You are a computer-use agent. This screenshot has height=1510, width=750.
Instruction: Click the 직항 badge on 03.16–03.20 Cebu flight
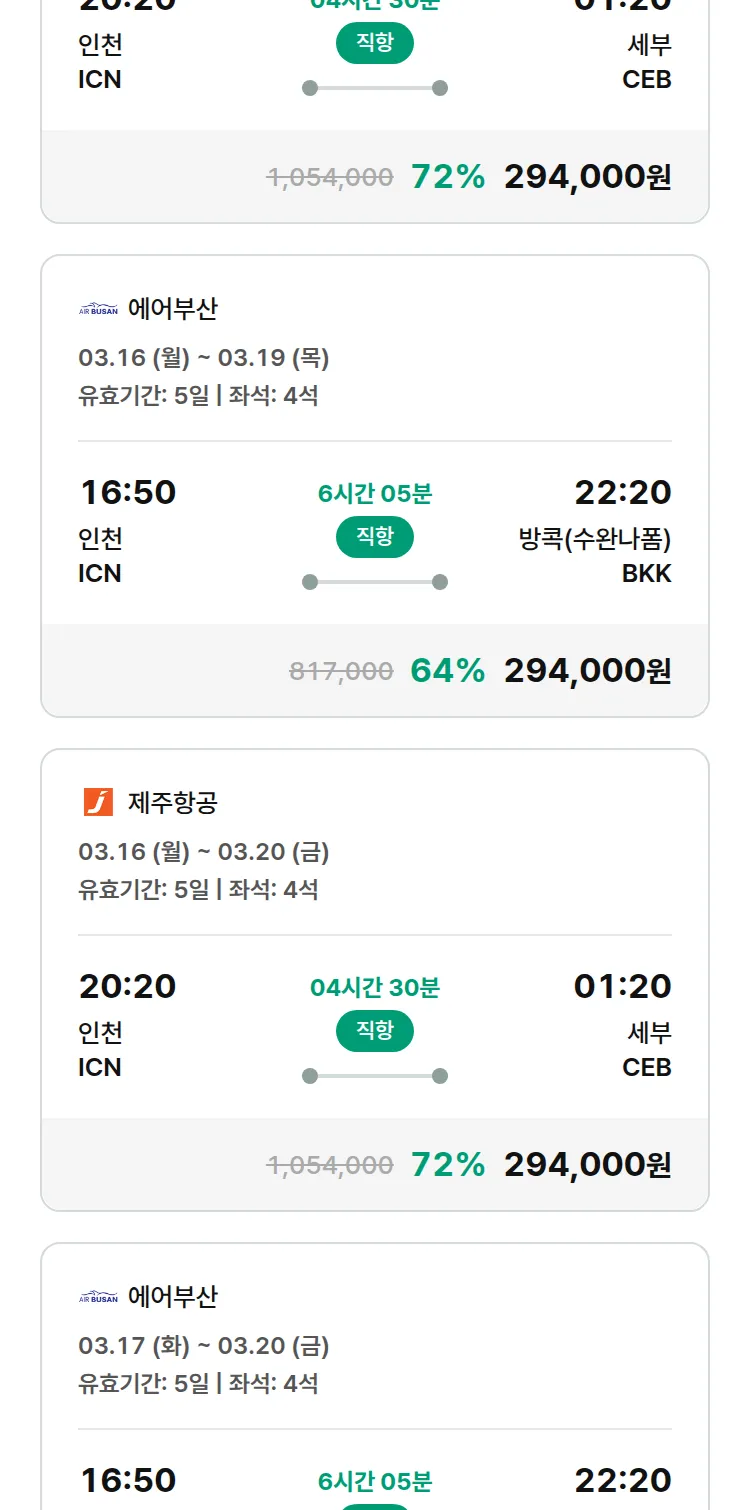(x=374, y=1031)
